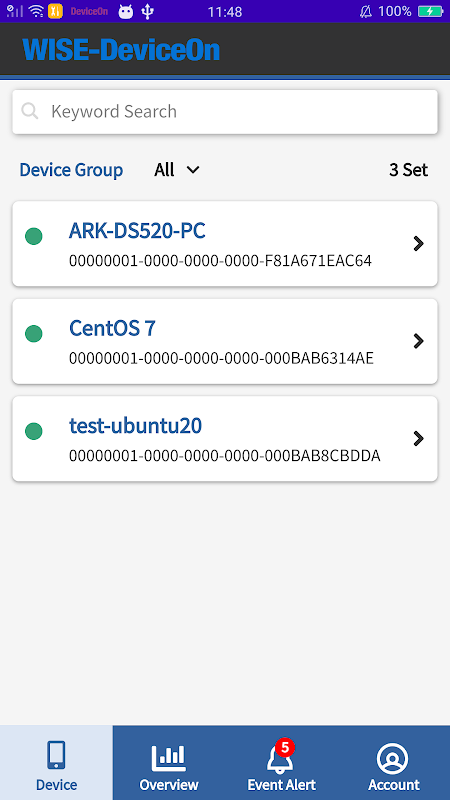
Task: Tap the red 5 notification badge
Action: tap(285, 747)
